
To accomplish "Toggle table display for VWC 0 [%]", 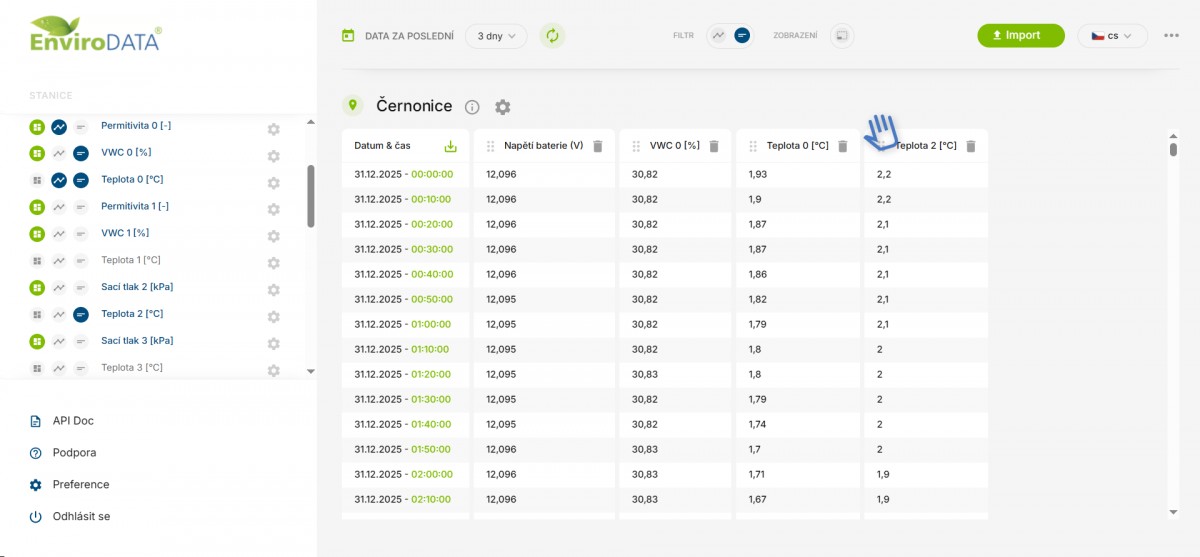I will pos(81,153).
